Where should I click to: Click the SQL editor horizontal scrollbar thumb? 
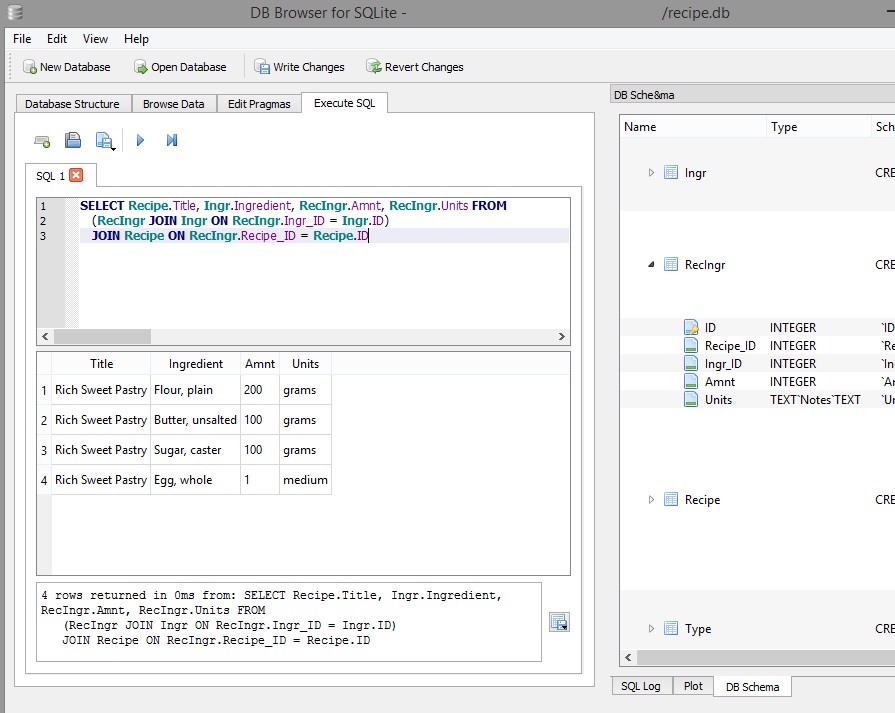pos(100,337)
